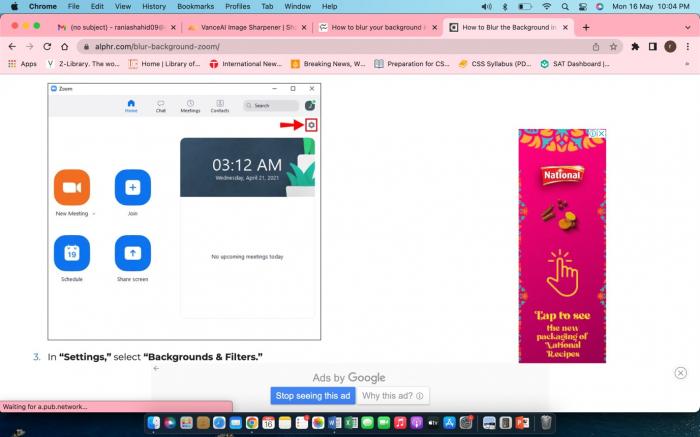Open International News bookmark
This screenshot has width=700, height=437.
point(246,64)
